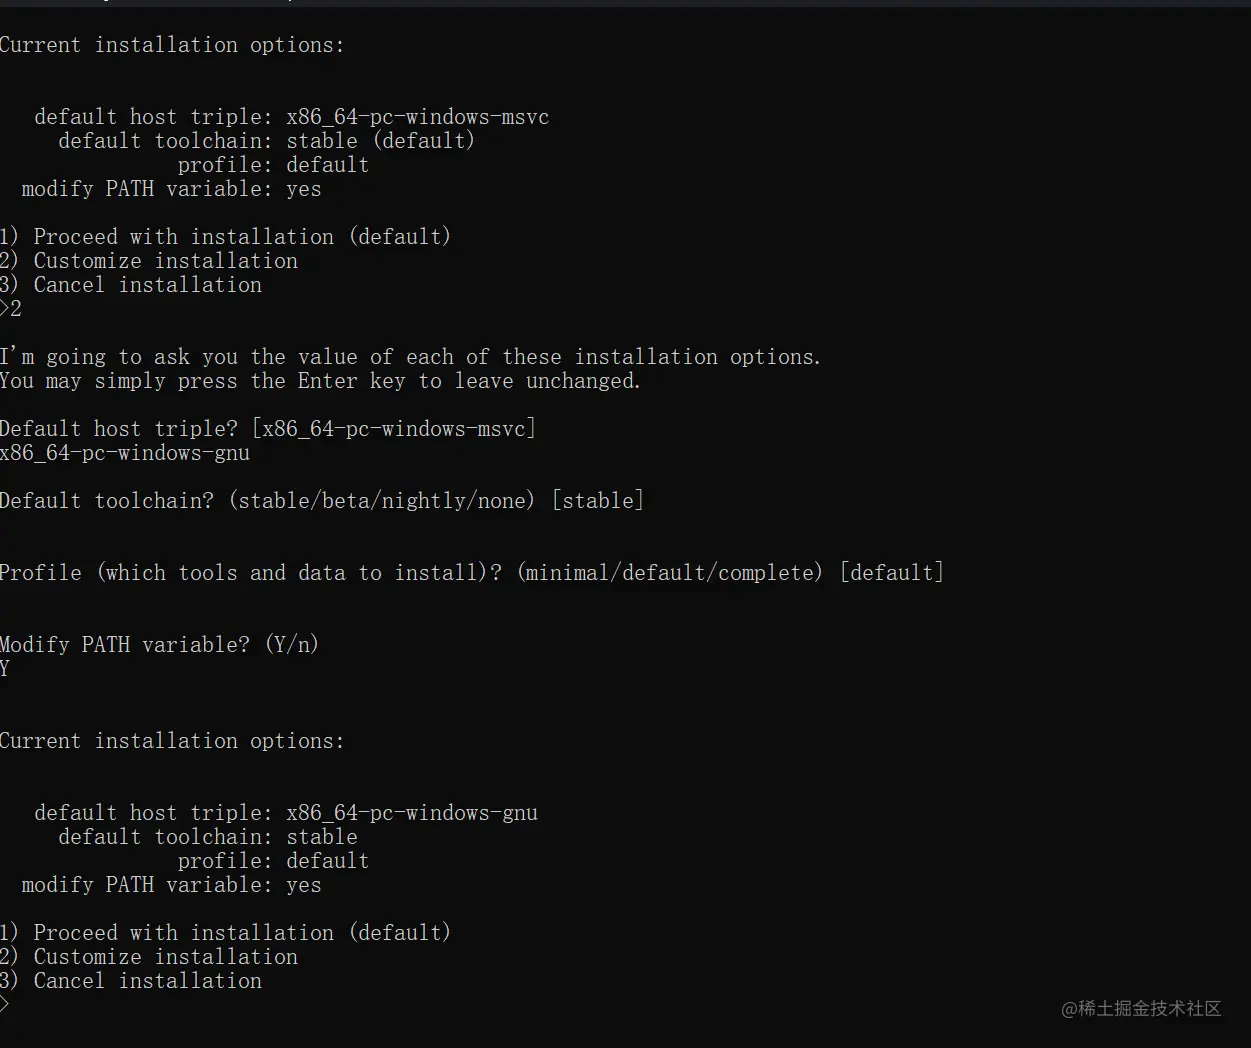Click the typed 'x86_64-pc-windows-gnu' answer line
Image resolution: width=1251 pixels, height=1048 pixels.
pos(125,453)
